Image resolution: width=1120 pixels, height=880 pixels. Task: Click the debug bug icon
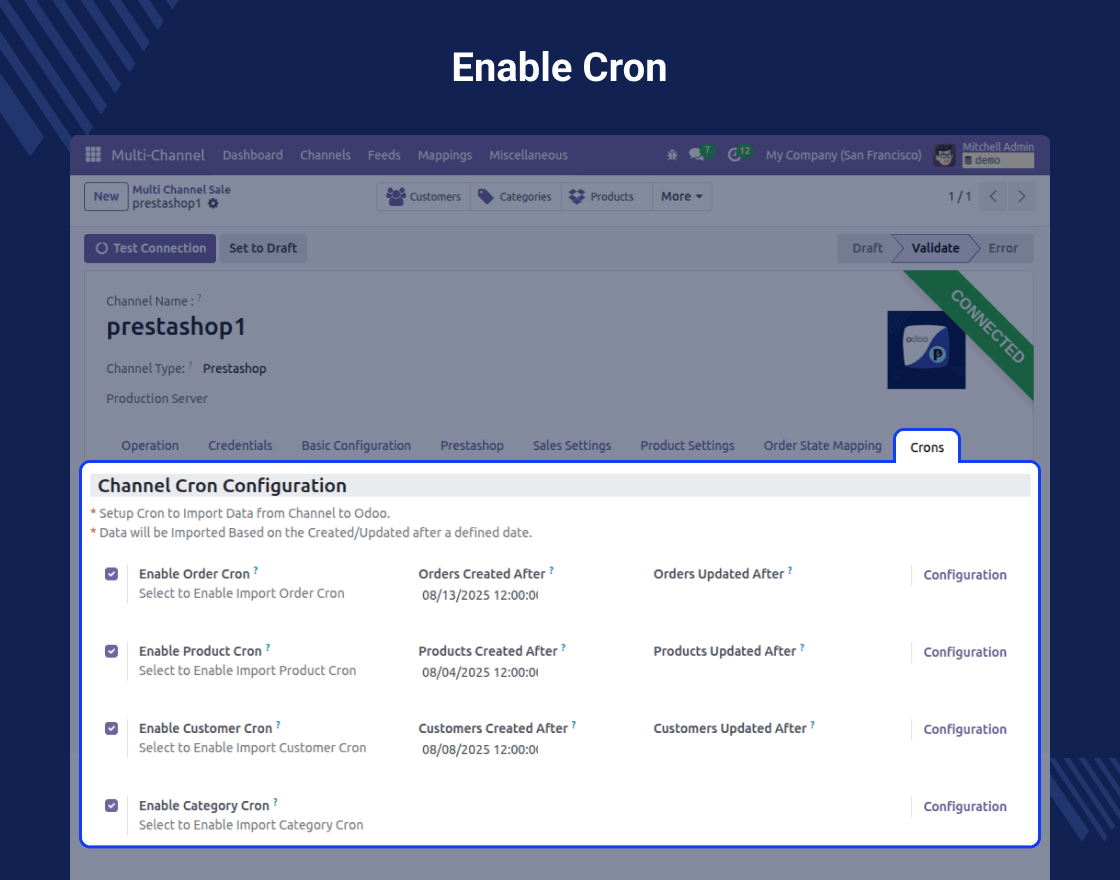672,154
